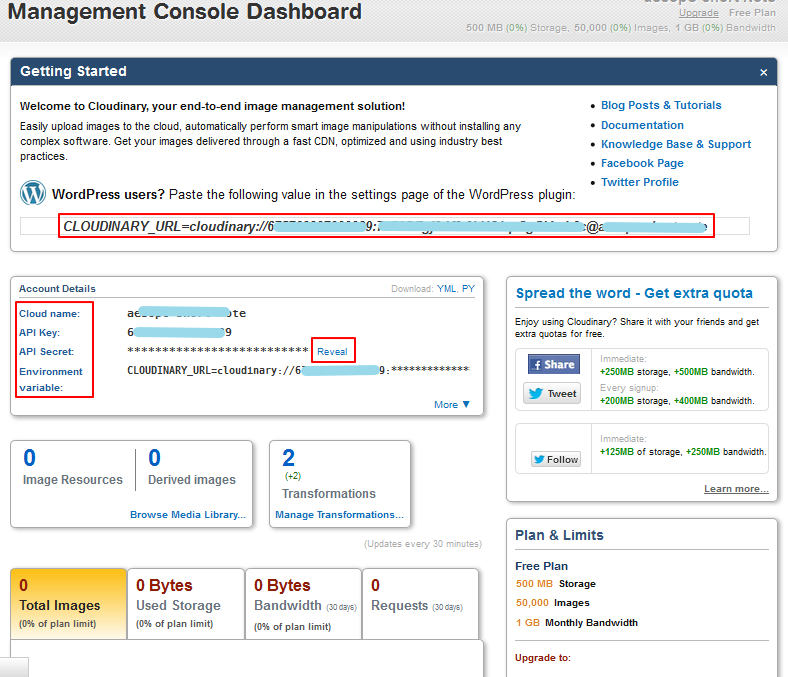Reveal the API Secret
Screen dimensions: 788x677
[x=332, y=352]
